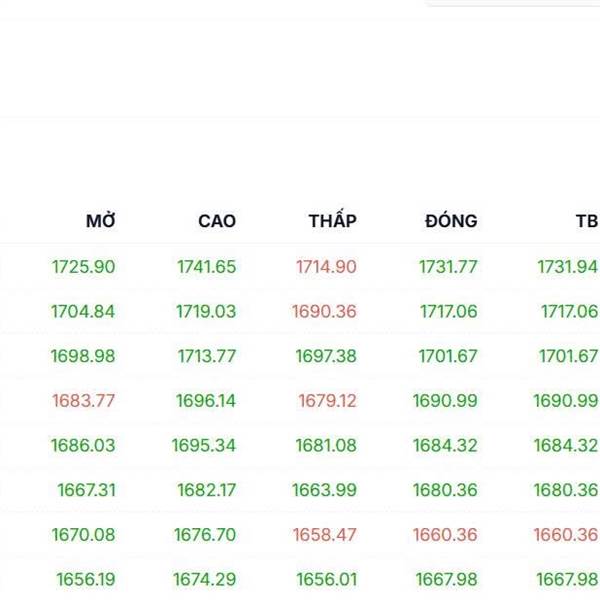Click the CAO column header
This screenshot has width=600, height=600.
pos(217,221)
